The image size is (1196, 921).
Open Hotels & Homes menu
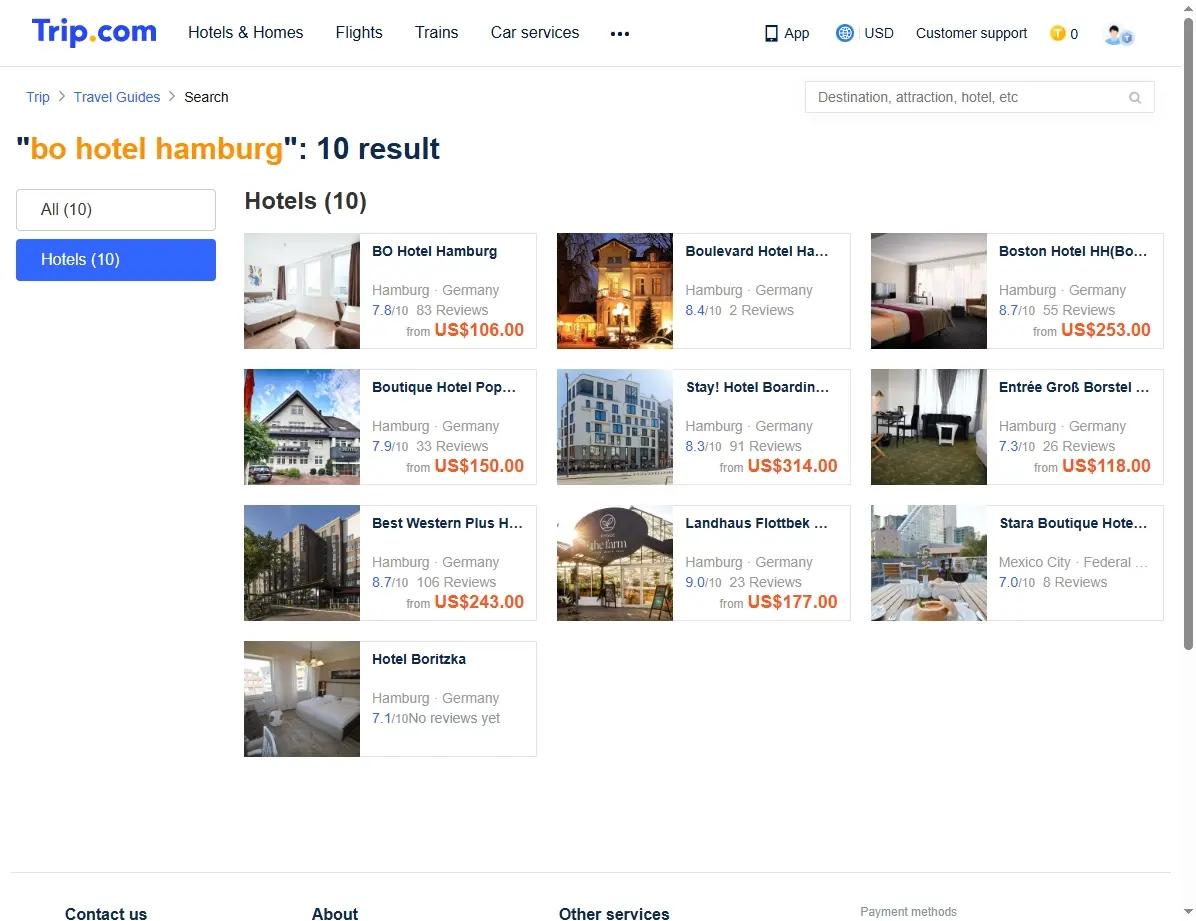pos(246,33)
